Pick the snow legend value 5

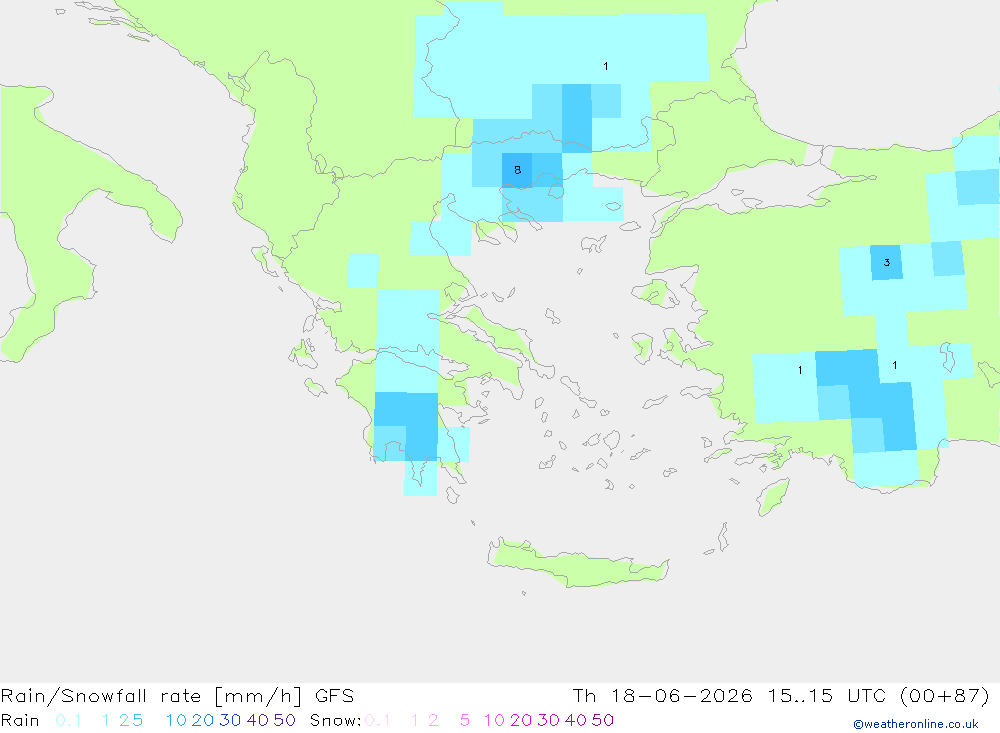(x=465, y=720)
